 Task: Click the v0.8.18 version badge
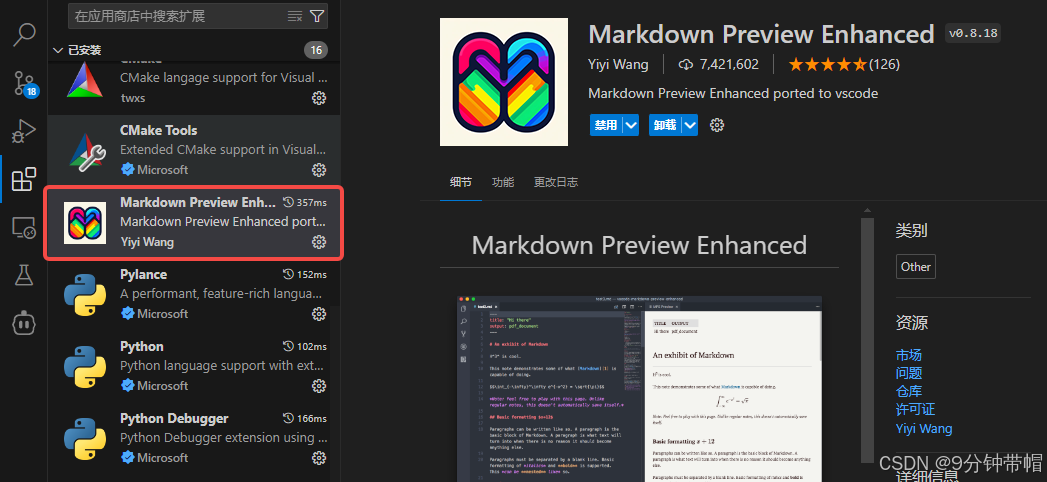(973, 33)
